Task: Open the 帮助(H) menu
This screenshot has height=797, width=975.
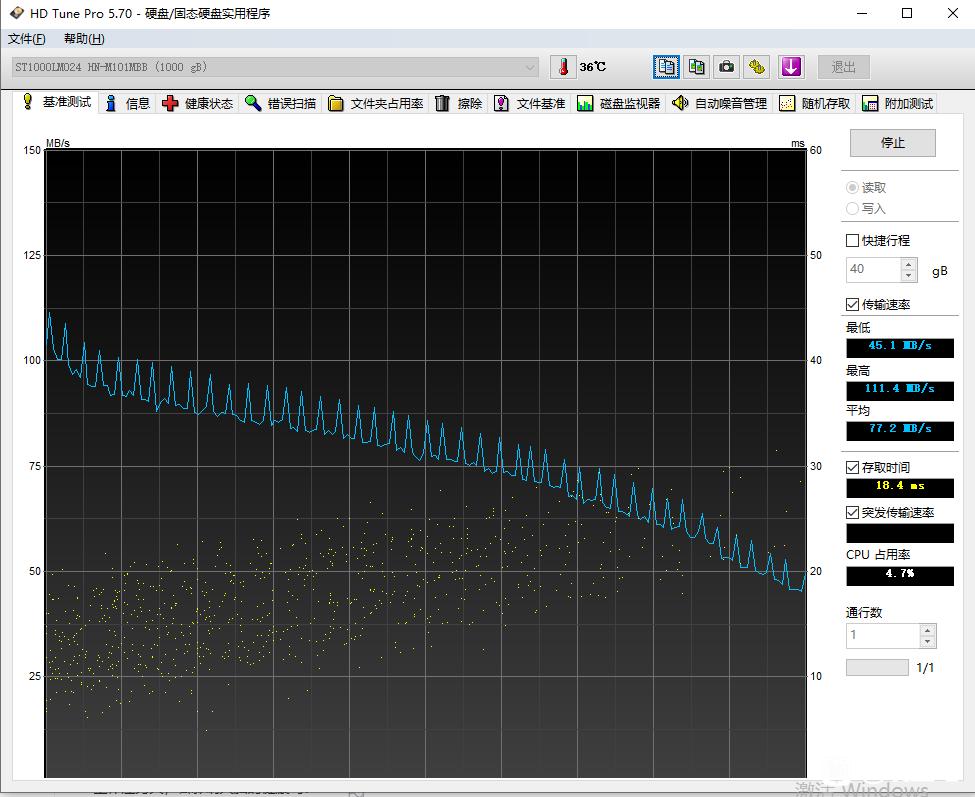Action: [84, 39]
